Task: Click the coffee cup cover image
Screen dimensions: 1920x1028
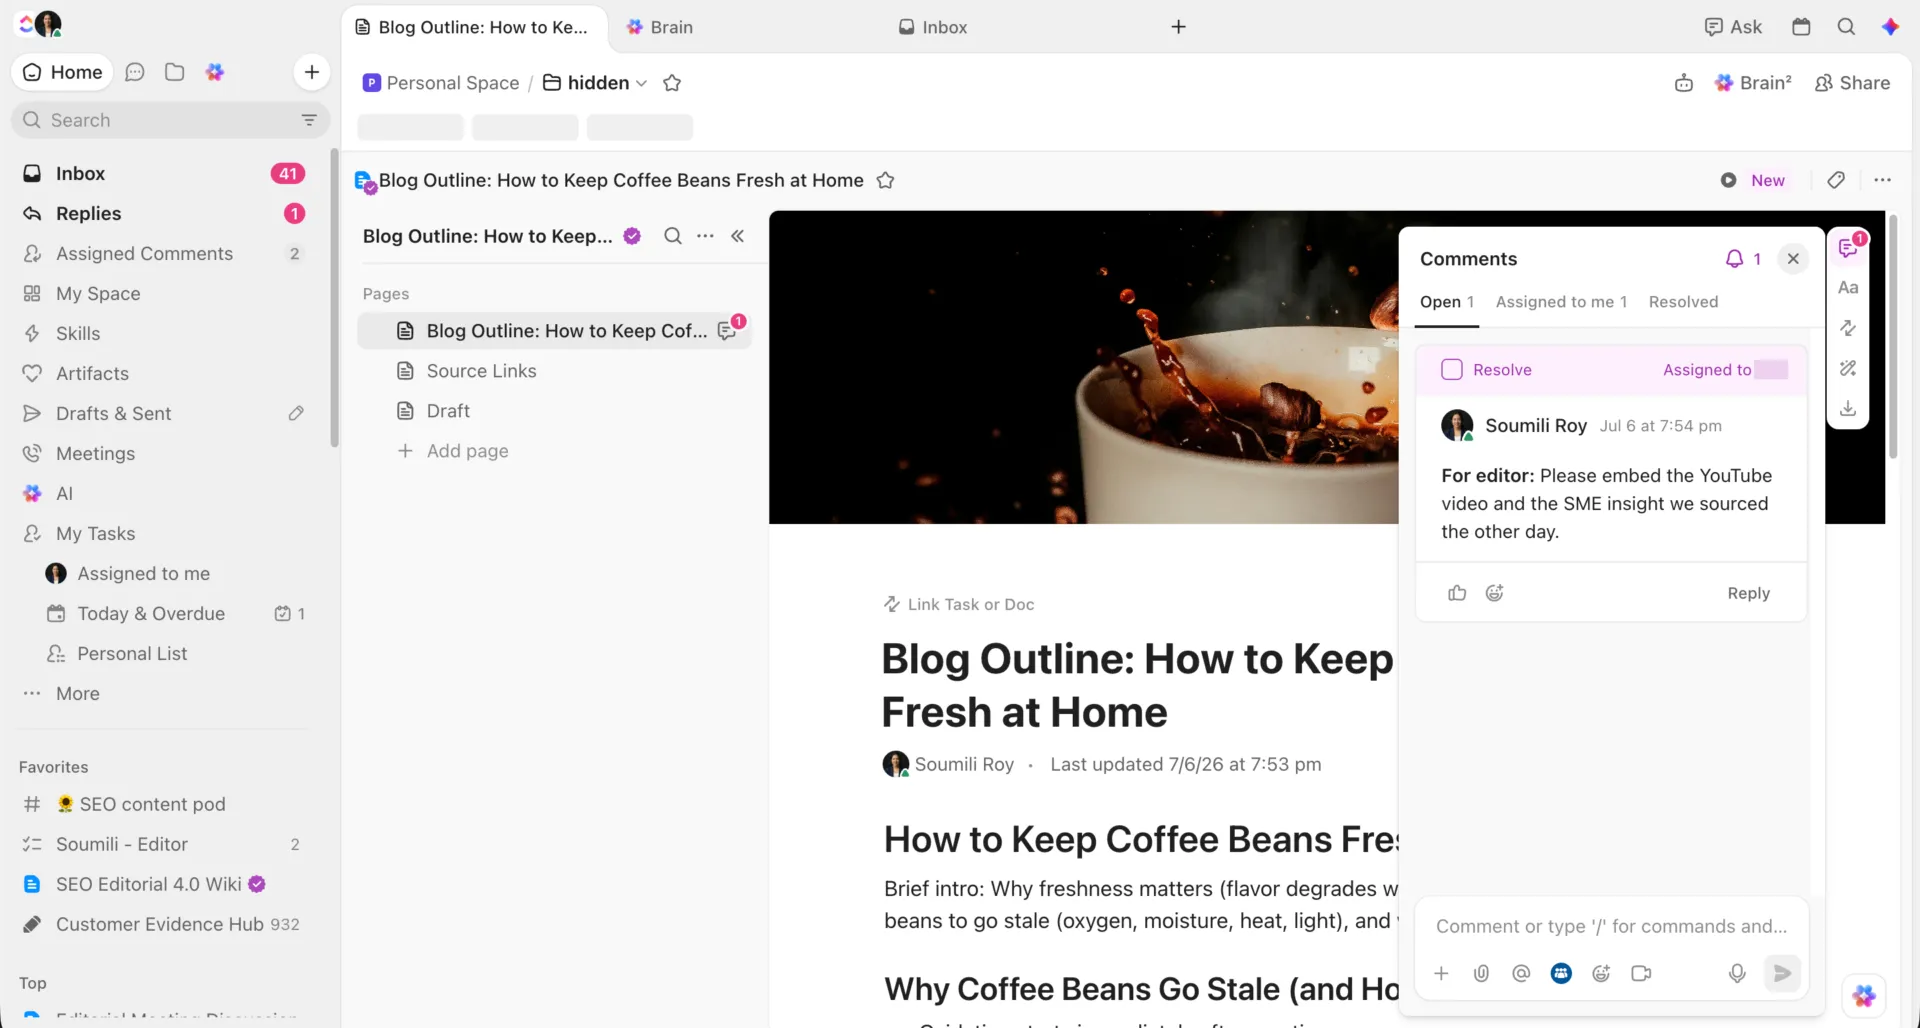Action: pyautogui.click(x=1083, y=367)
